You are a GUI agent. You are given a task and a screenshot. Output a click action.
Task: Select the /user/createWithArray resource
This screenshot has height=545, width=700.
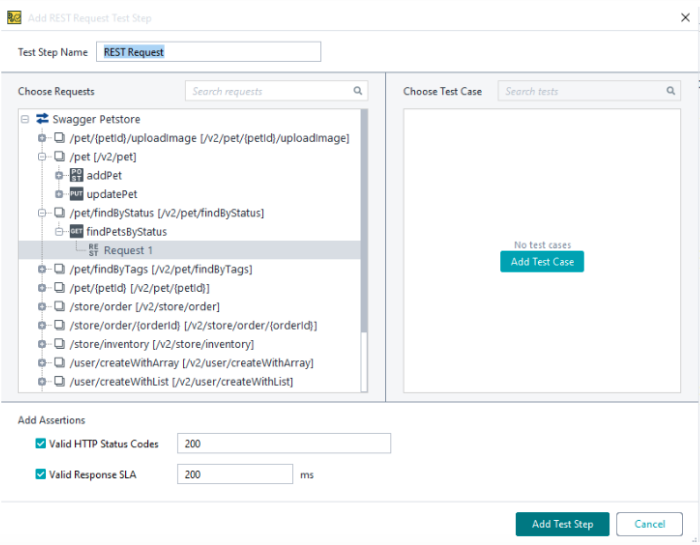[x=190, y=363]
